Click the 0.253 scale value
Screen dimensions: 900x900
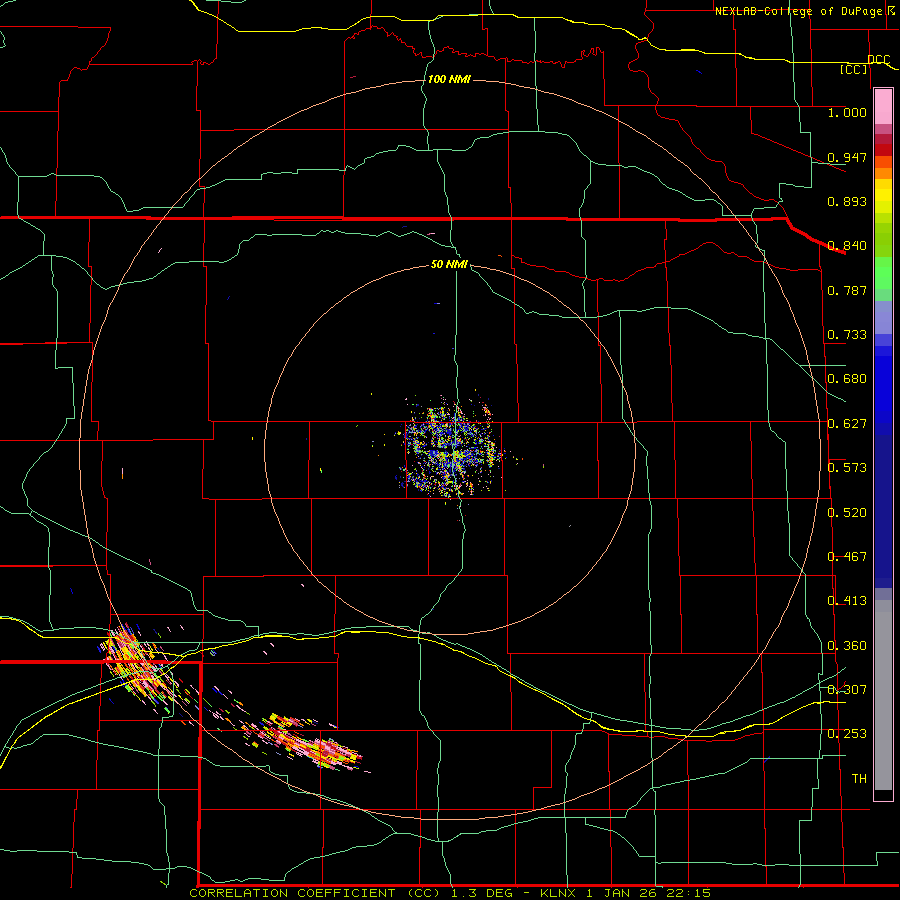pos(847,734)
